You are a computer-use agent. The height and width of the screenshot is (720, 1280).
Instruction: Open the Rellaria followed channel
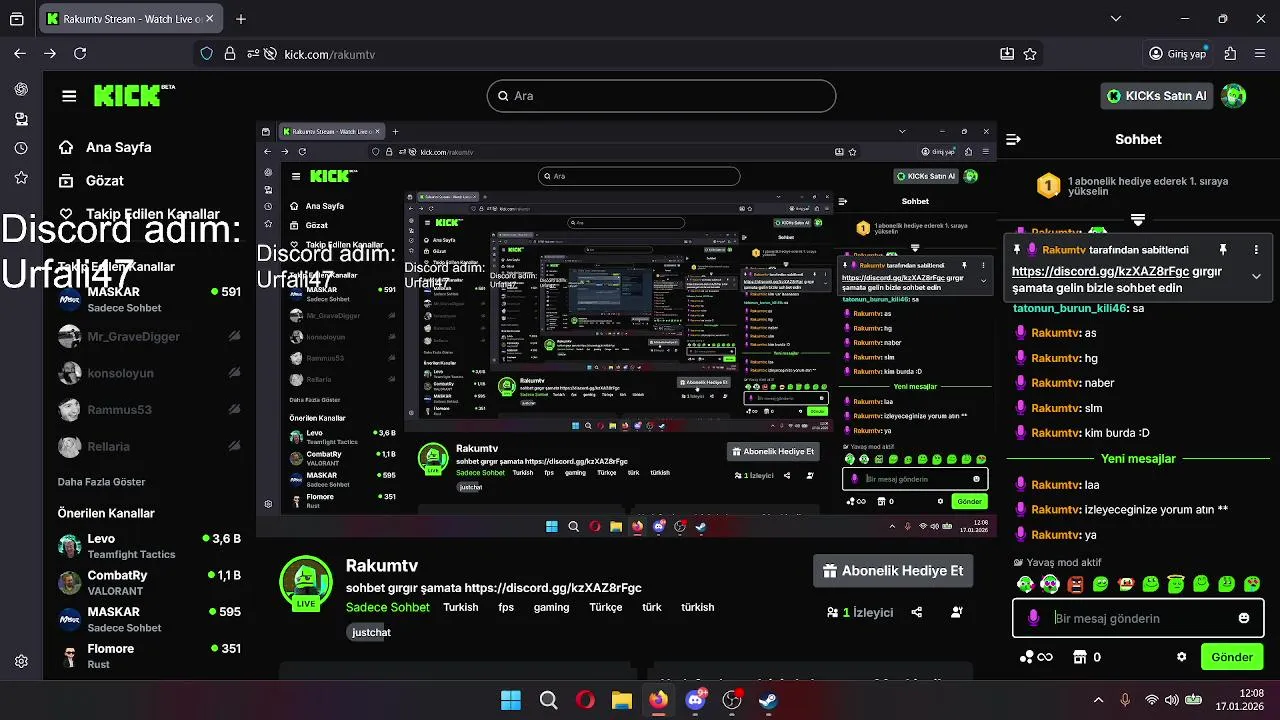point(149,446)
